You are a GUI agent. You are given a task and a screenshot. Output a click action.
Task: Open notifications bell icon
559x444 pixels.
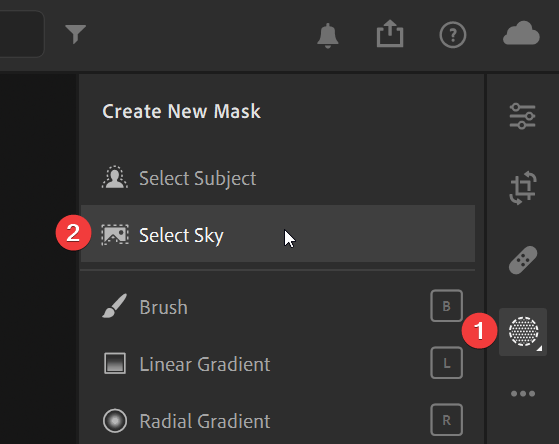pyautogui.click(x=327, y=36)
